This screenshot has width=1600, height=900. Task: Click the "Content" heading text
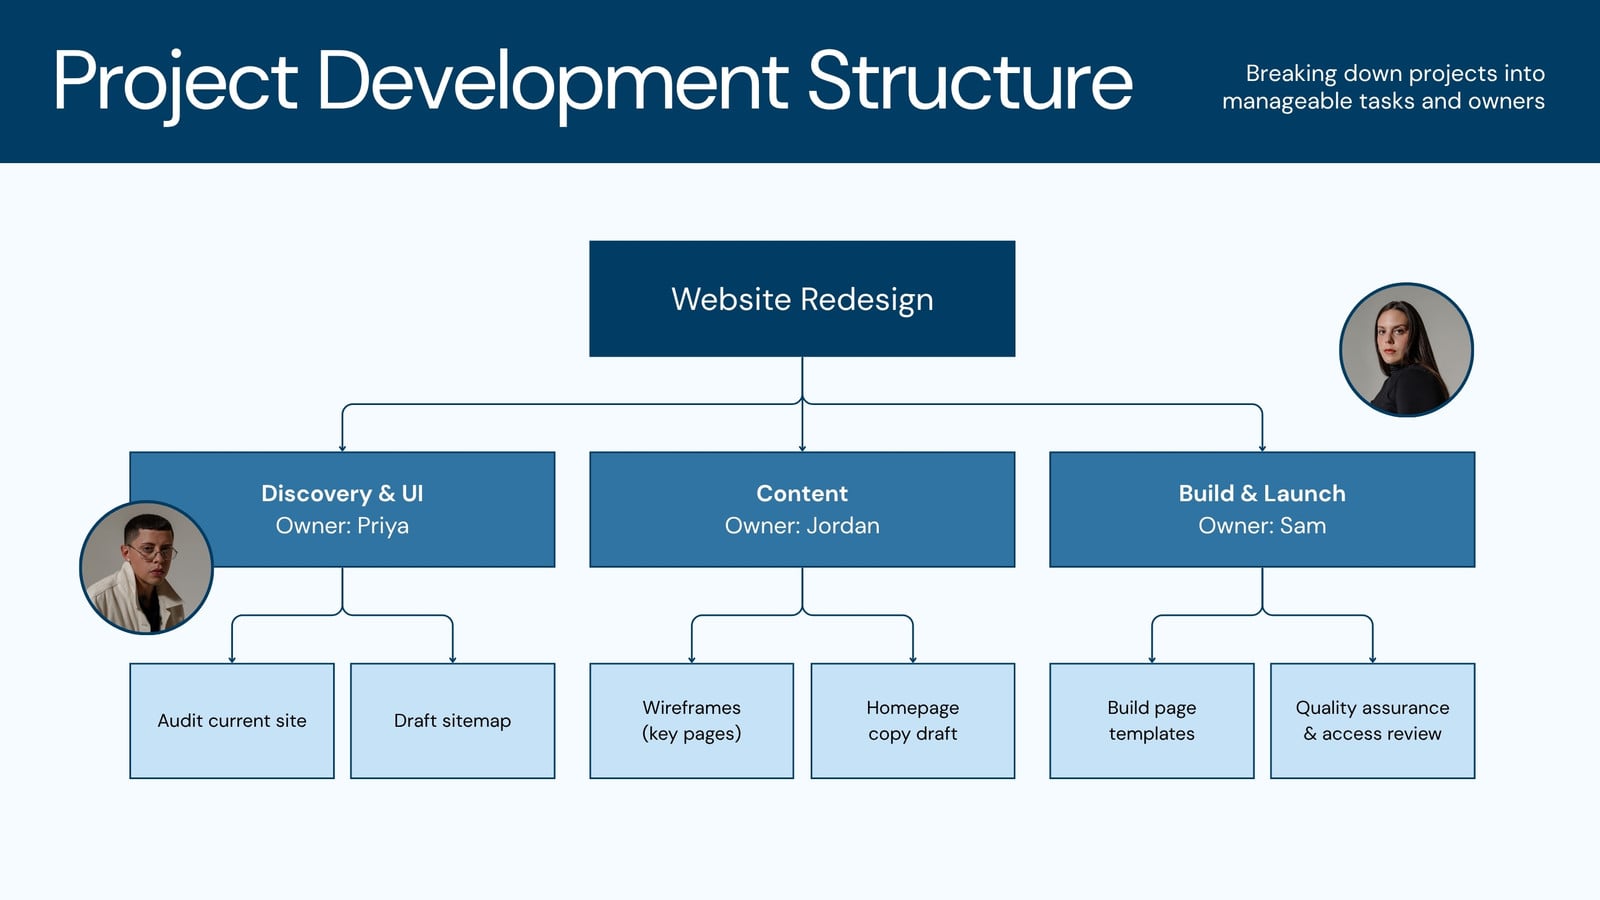[x=802, y=493]
